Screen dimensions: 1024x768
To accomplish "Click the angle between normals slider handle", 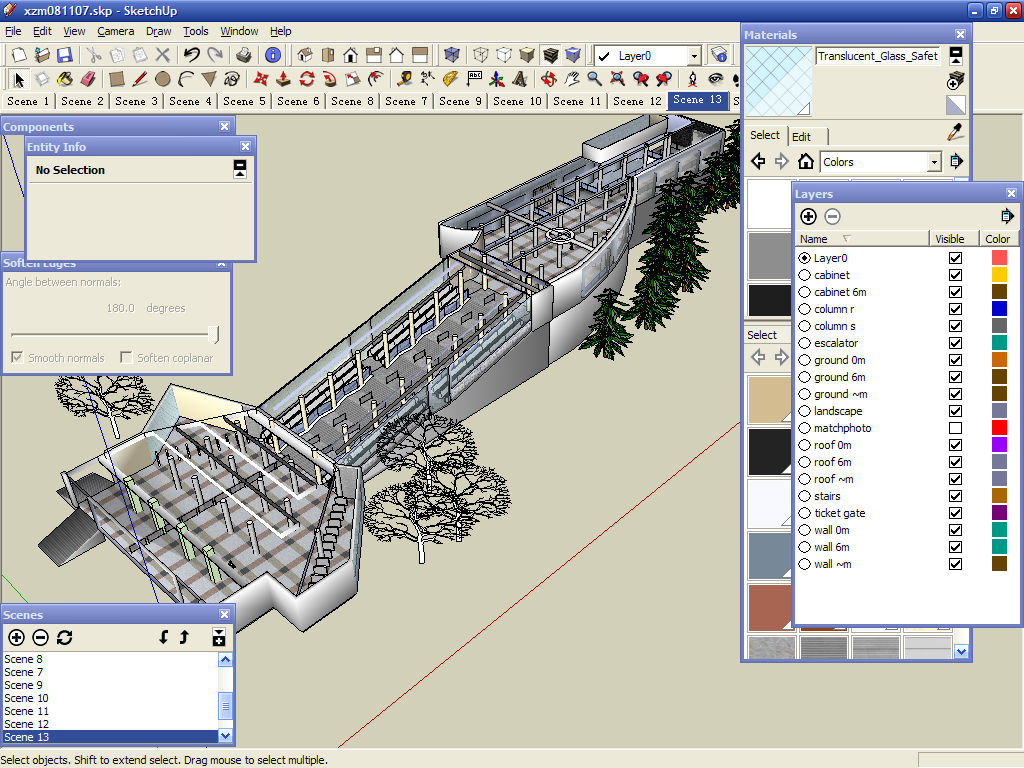I will [214, 334].
